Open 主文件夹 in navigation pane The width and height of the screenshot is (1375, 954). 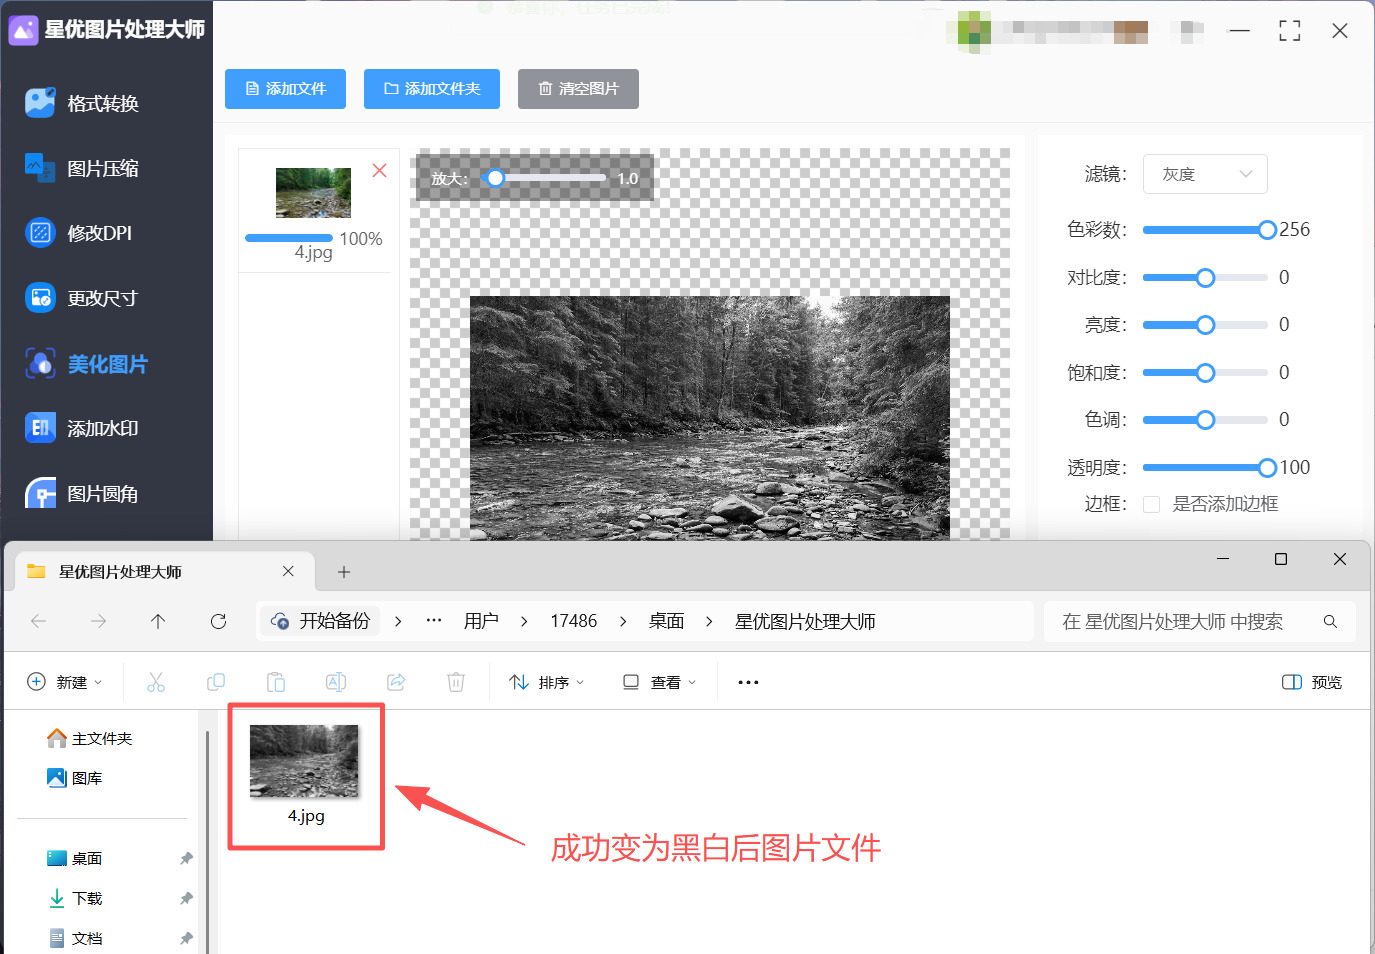pos(89,738)
